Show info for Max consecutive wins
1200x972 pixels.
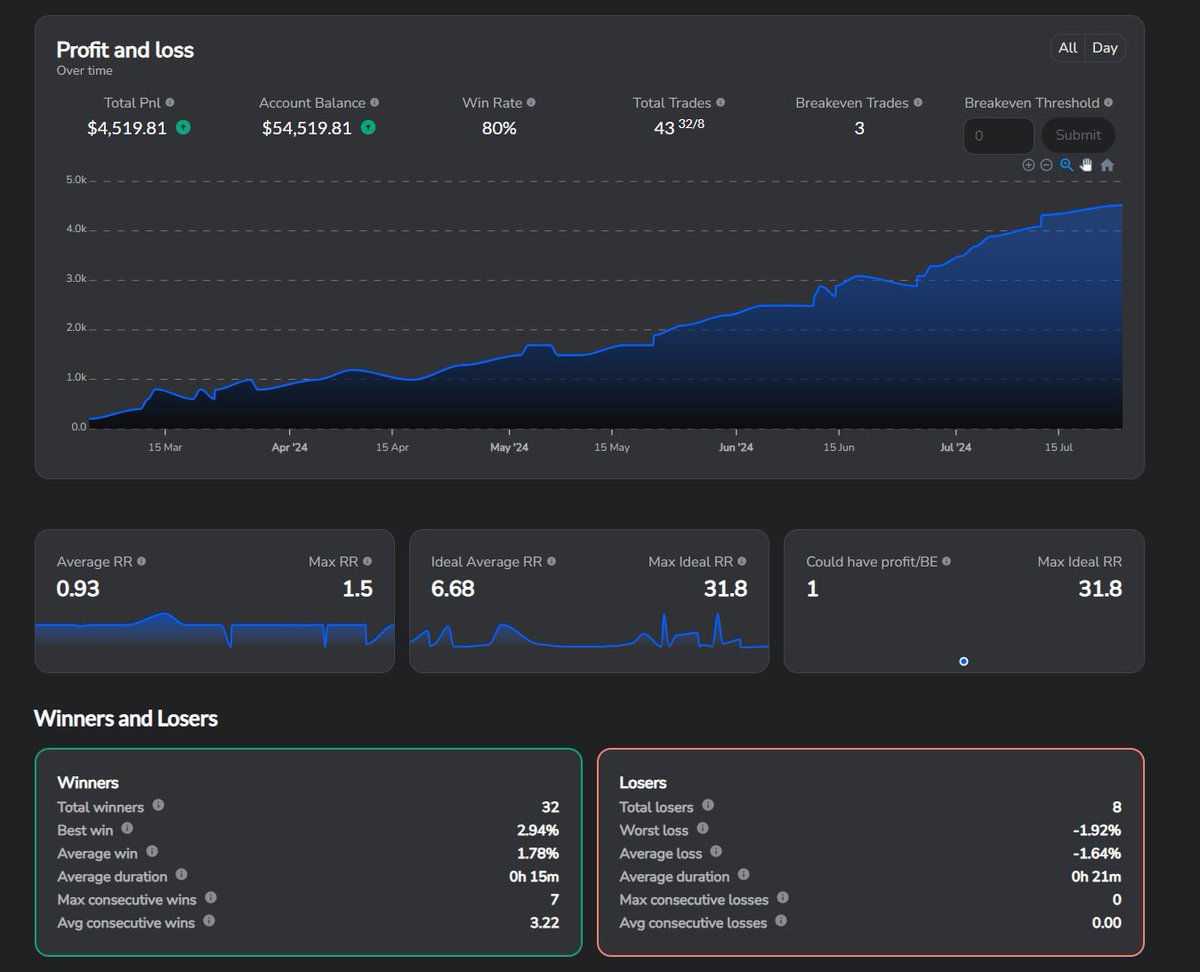[x=210, y=897]
